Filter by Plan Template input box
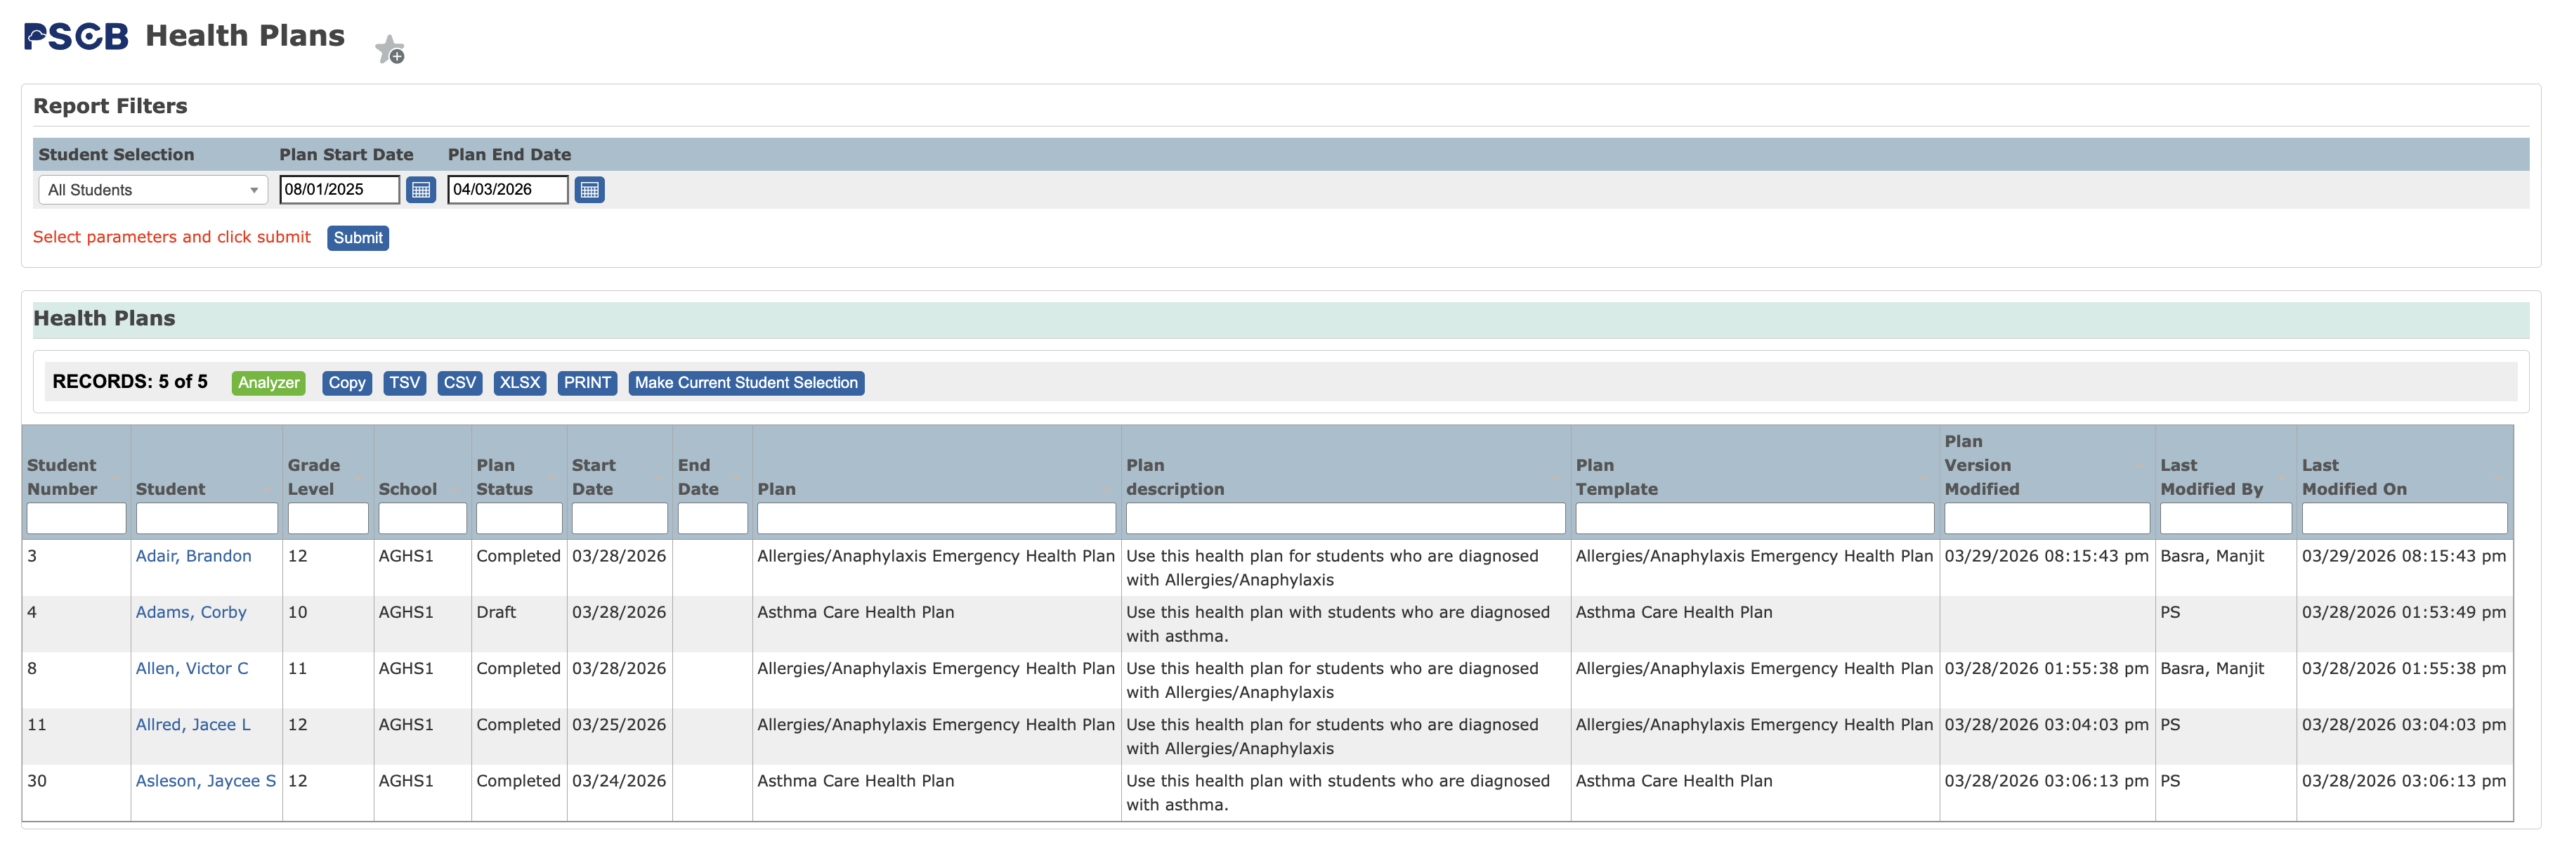This screenshot has width=2560, height=842. [x=1755, y=518]
